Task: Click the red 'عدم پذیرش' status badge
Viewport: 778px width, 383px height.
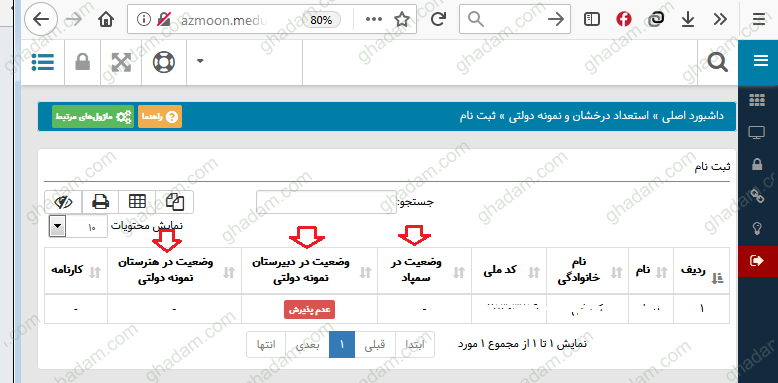Action: (x=310, y=309)
